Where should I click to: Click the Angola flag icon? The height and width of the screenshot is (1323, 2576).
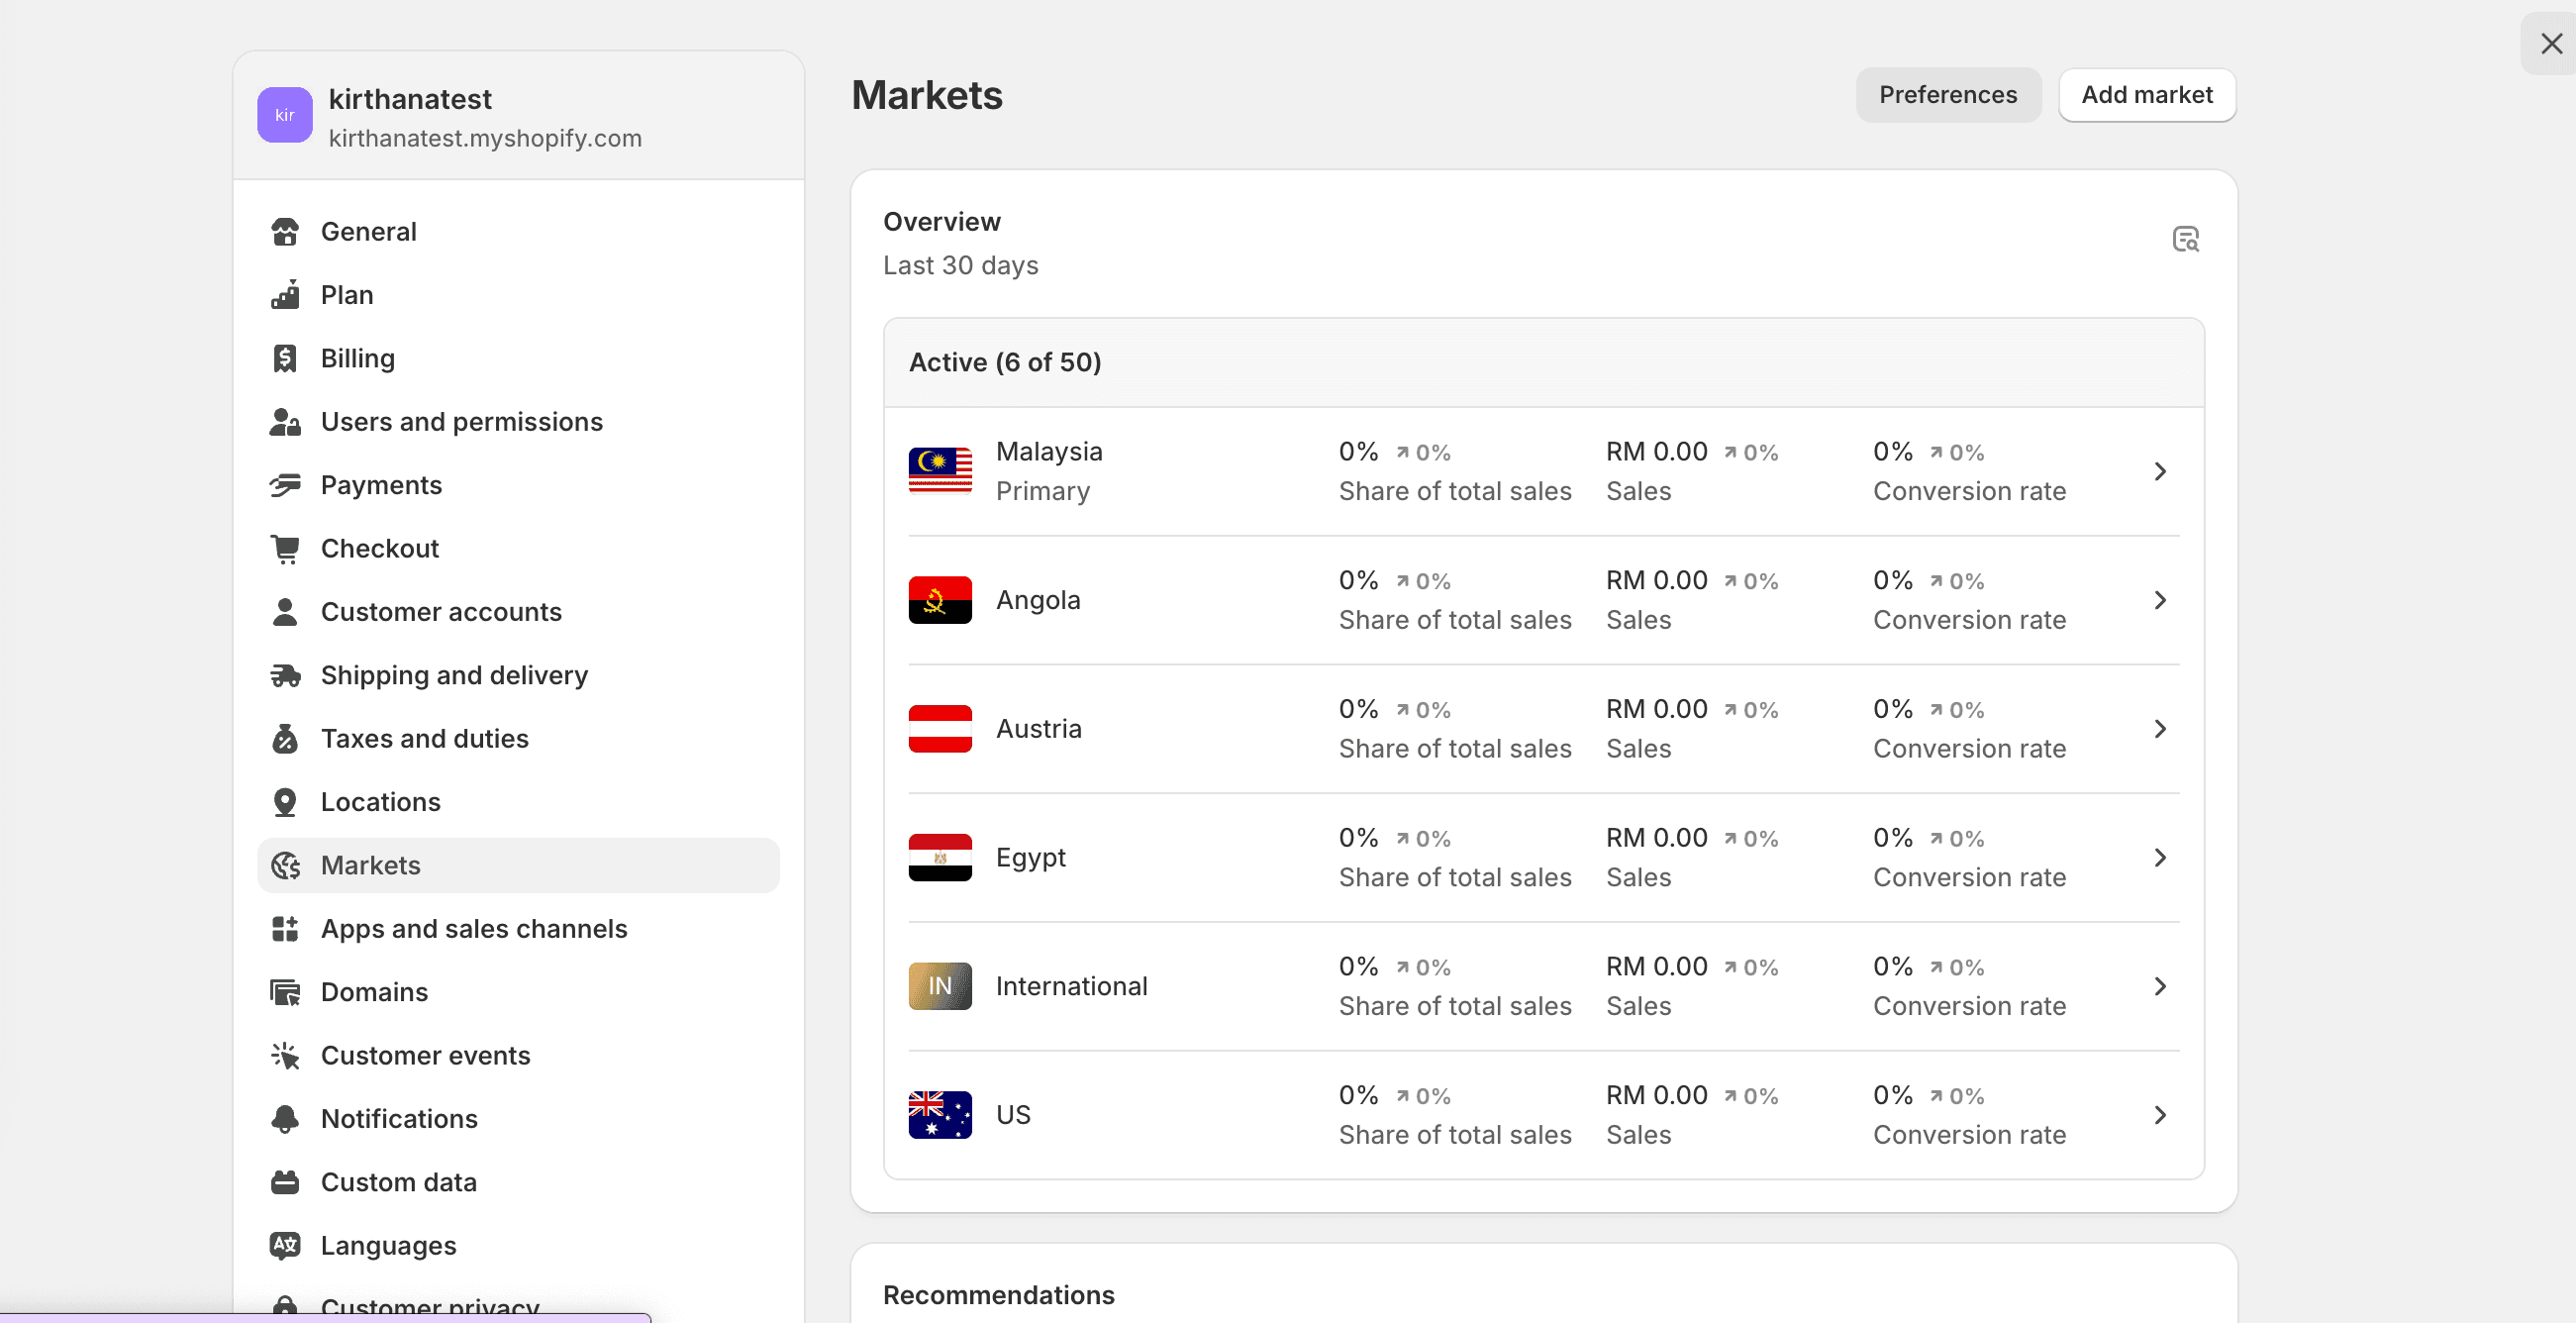940,600
